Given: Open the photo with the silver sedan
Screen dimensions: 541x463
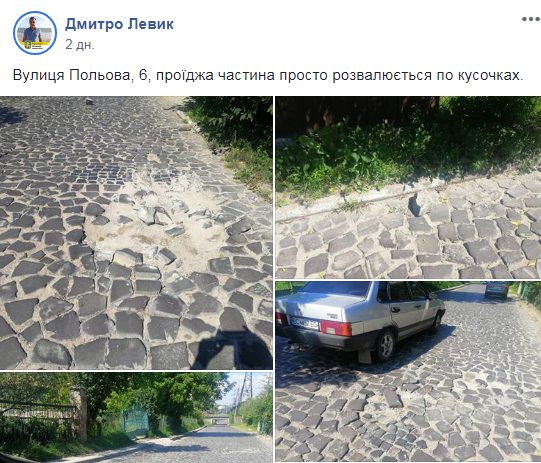Looking at the screenshot, I should point(408,372).
